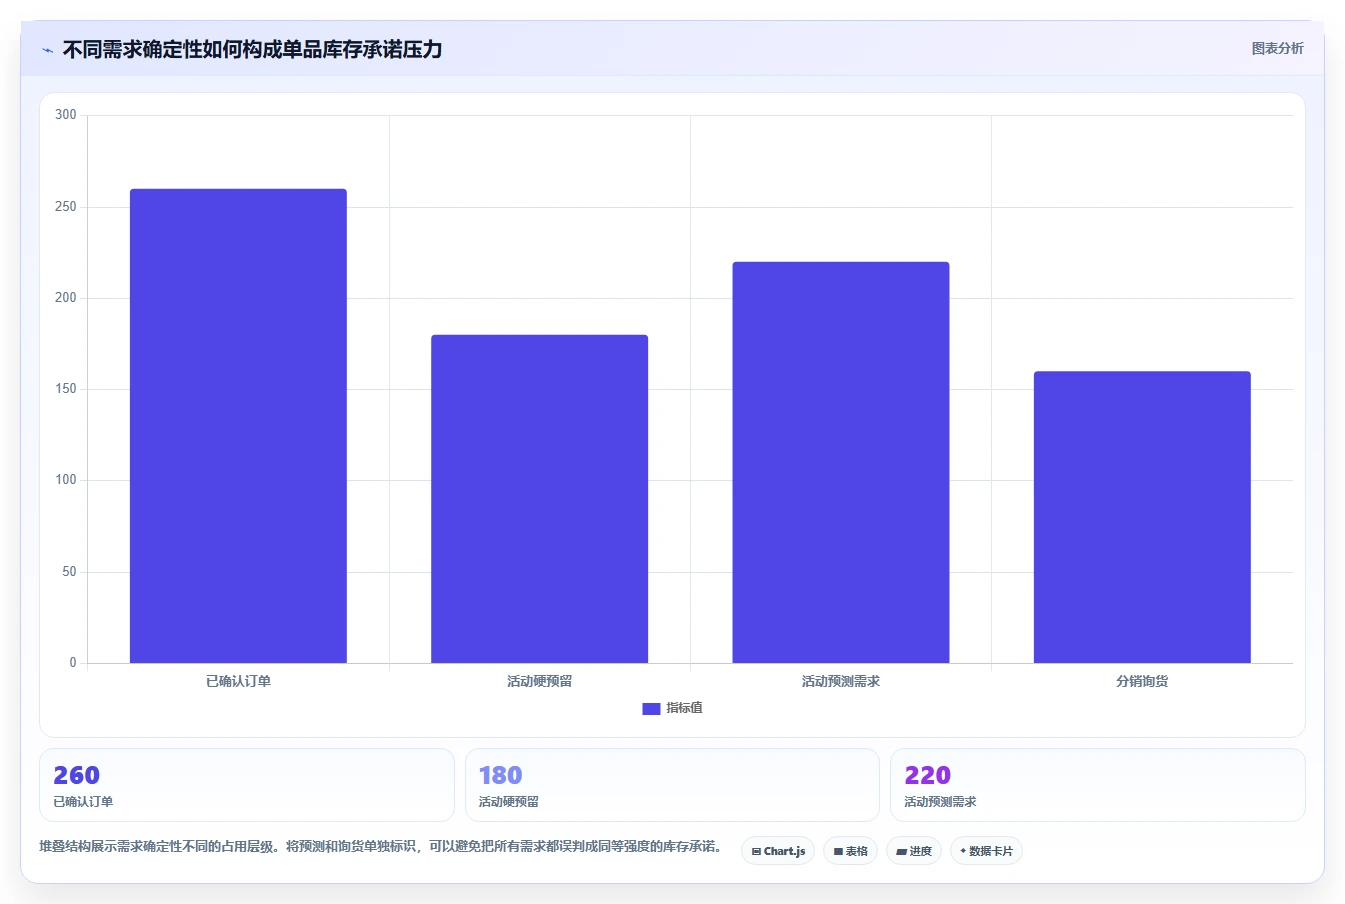This screenshot has width=1345, height=904.
Task: Select the 已确认订单 bar in chart
Action: coord(238,426)
